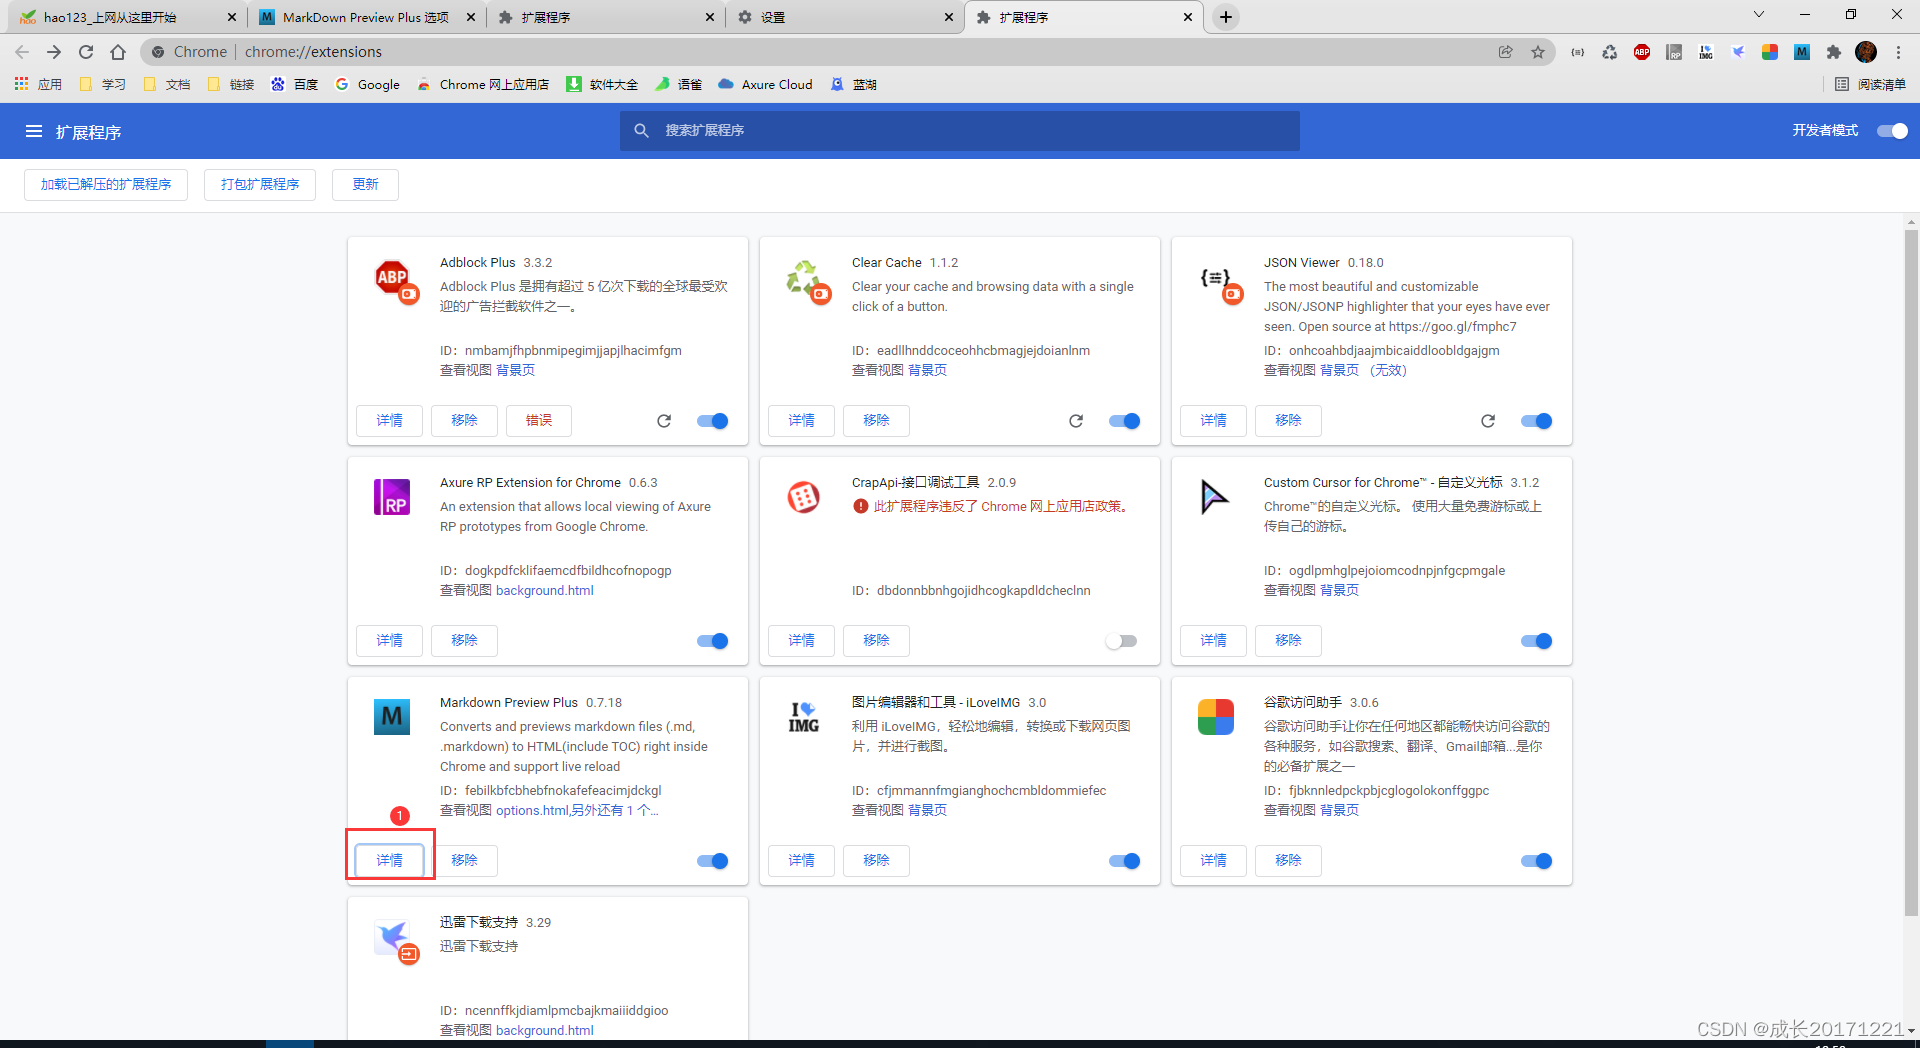This screenshot has height=1048, width=1920.
Task: Open the reading list
Action: pos(1871,84)
